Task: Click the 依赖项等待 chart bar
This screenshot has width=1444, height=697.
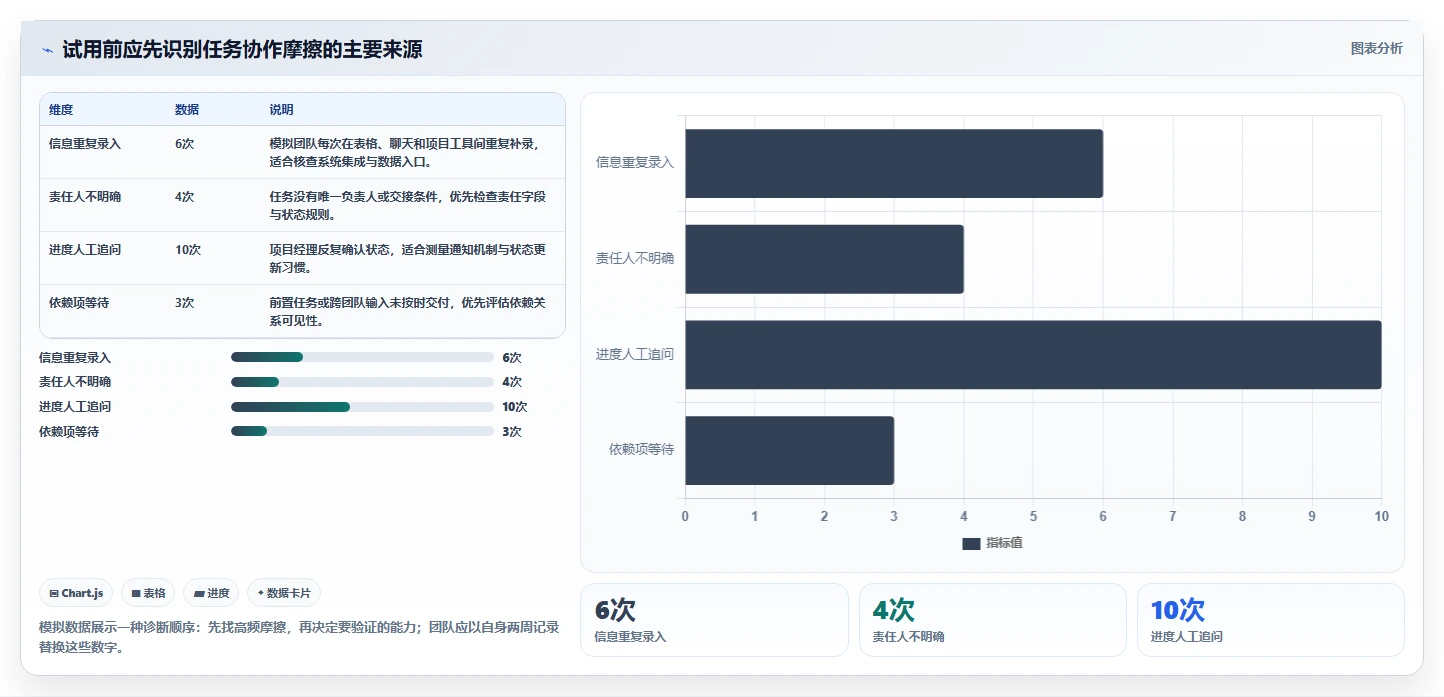Action: (x=789, y=450)
